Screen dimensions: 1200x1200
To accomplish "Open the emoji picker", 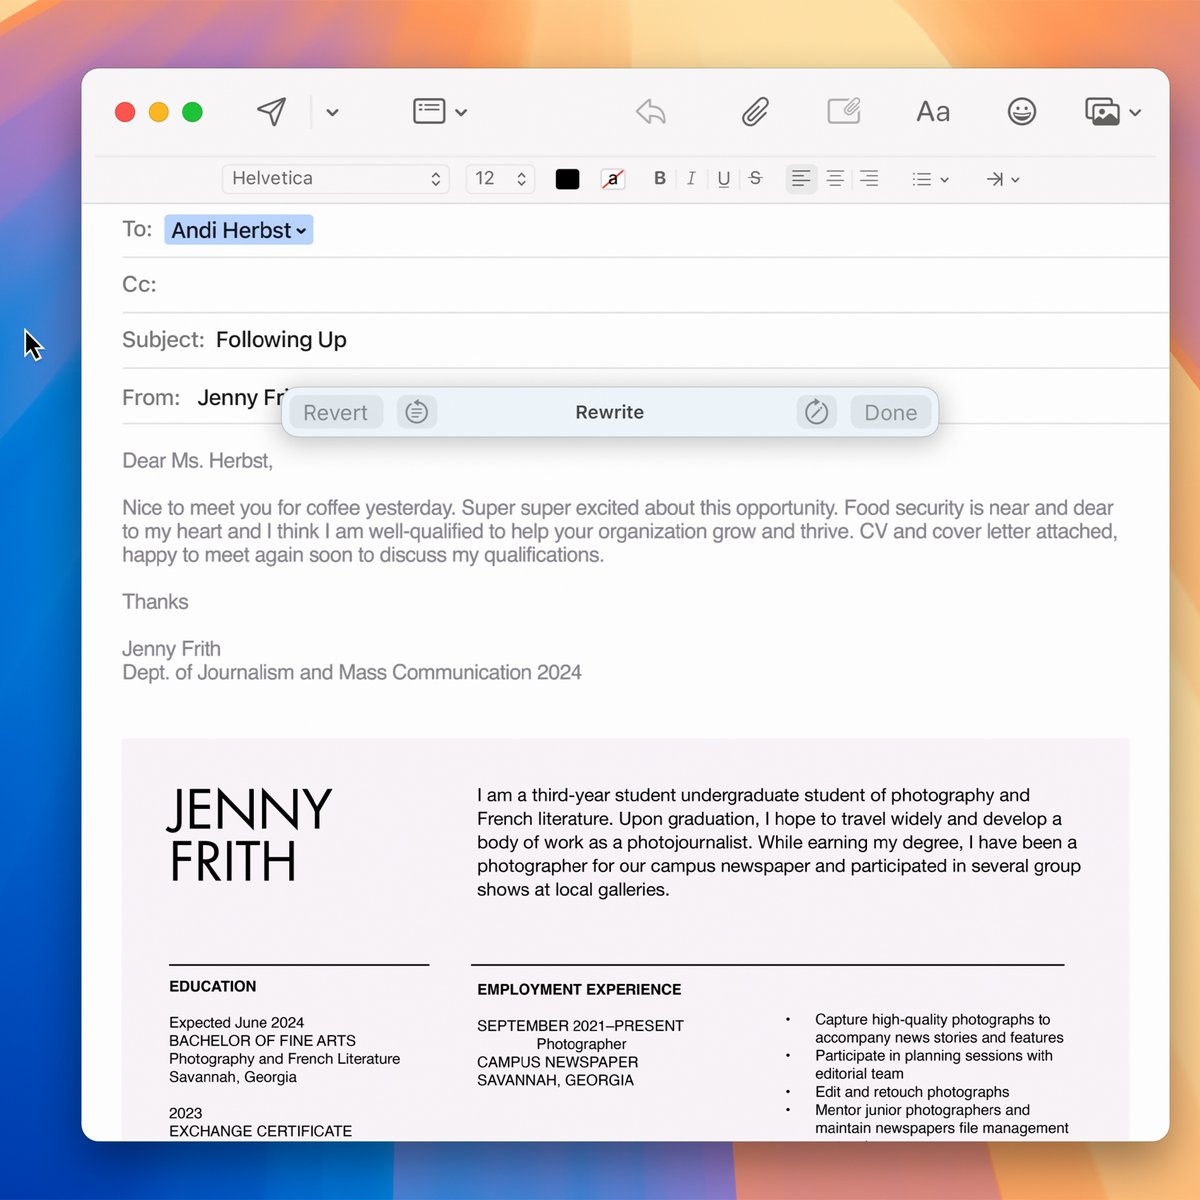I will click(1021, 111).
